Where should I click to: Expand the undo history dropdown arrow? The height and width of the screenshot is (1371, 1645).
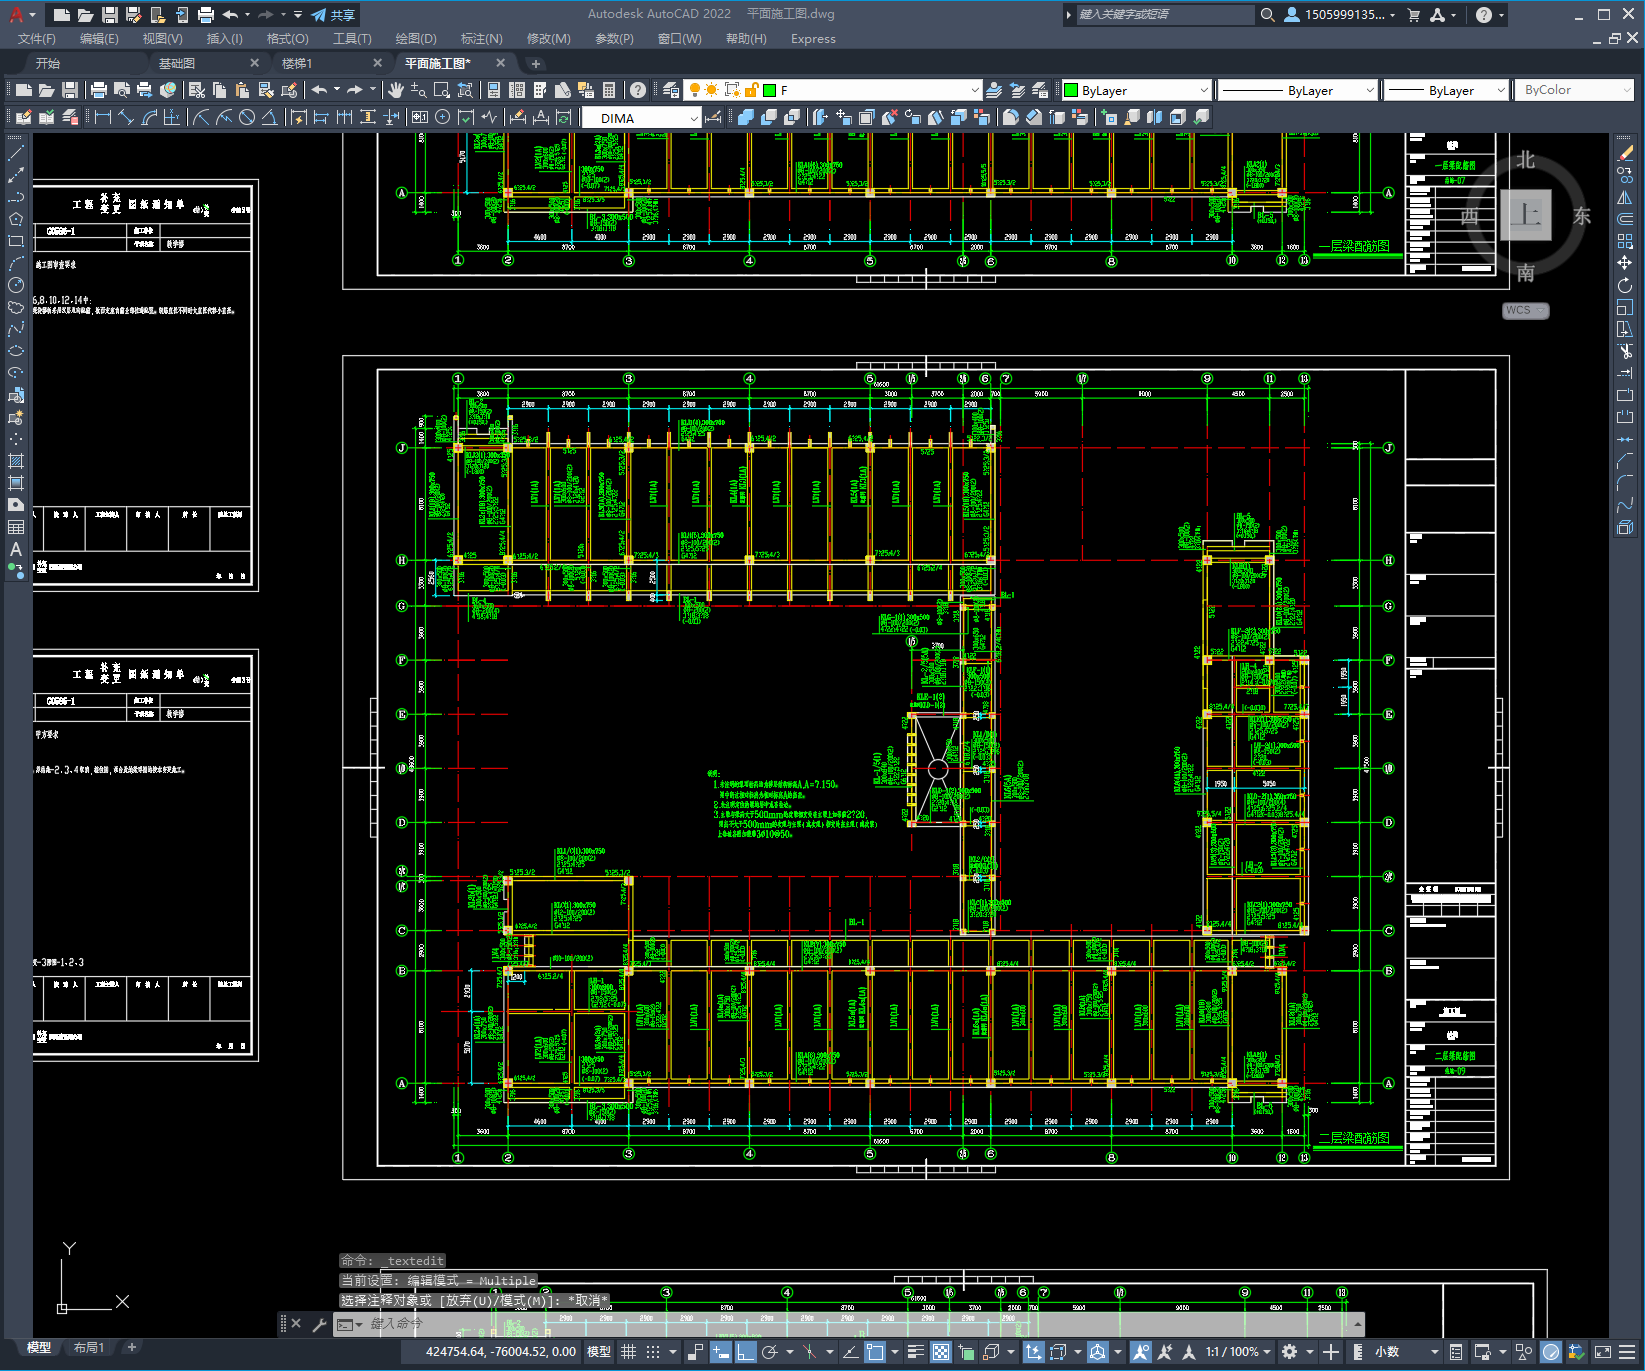[337, 90]
